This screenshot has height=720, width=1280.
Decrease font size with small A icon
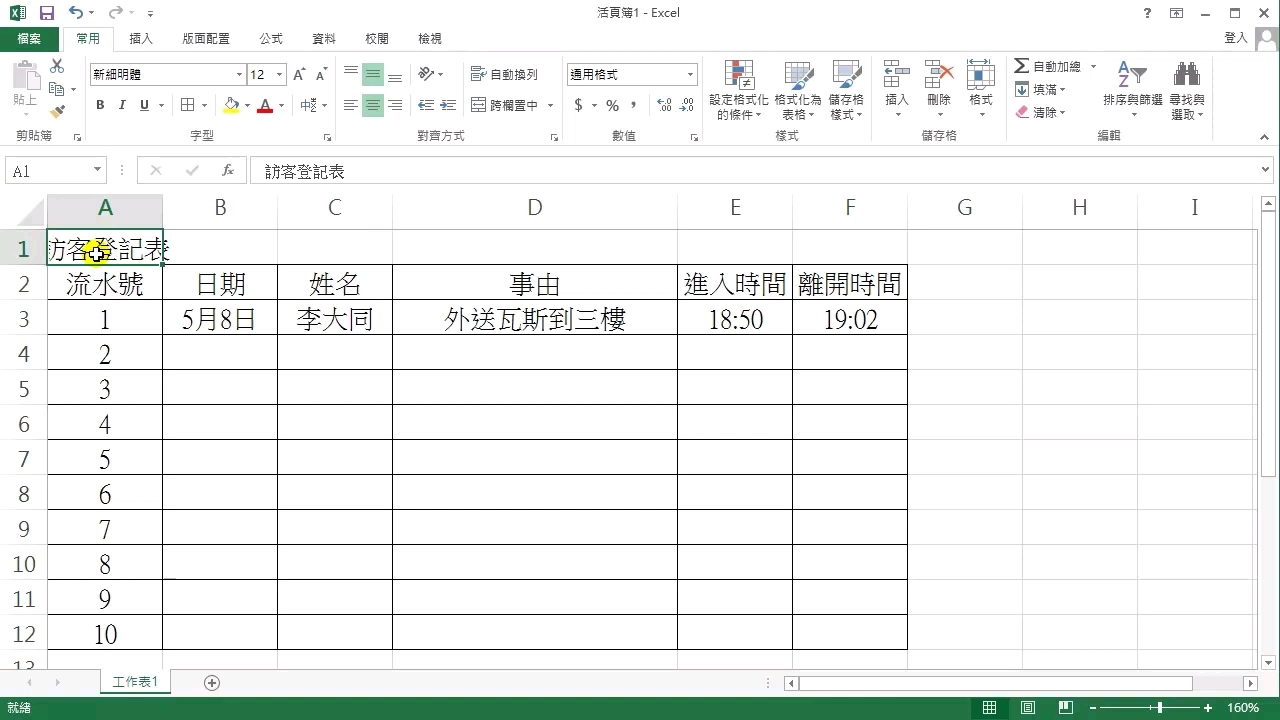[321, 75]
